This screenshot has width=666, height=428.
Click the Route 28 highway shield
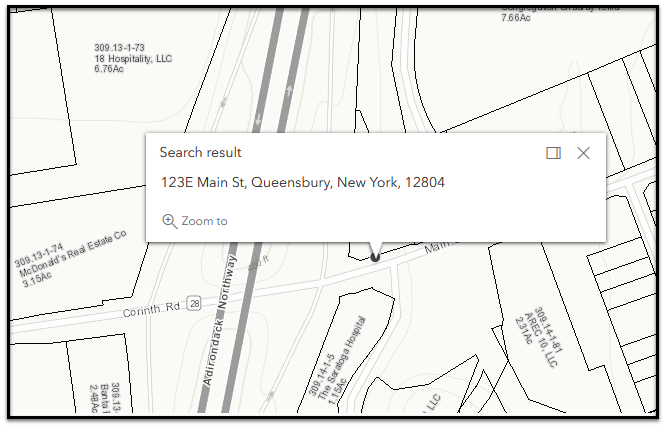[x=195, y=301]
